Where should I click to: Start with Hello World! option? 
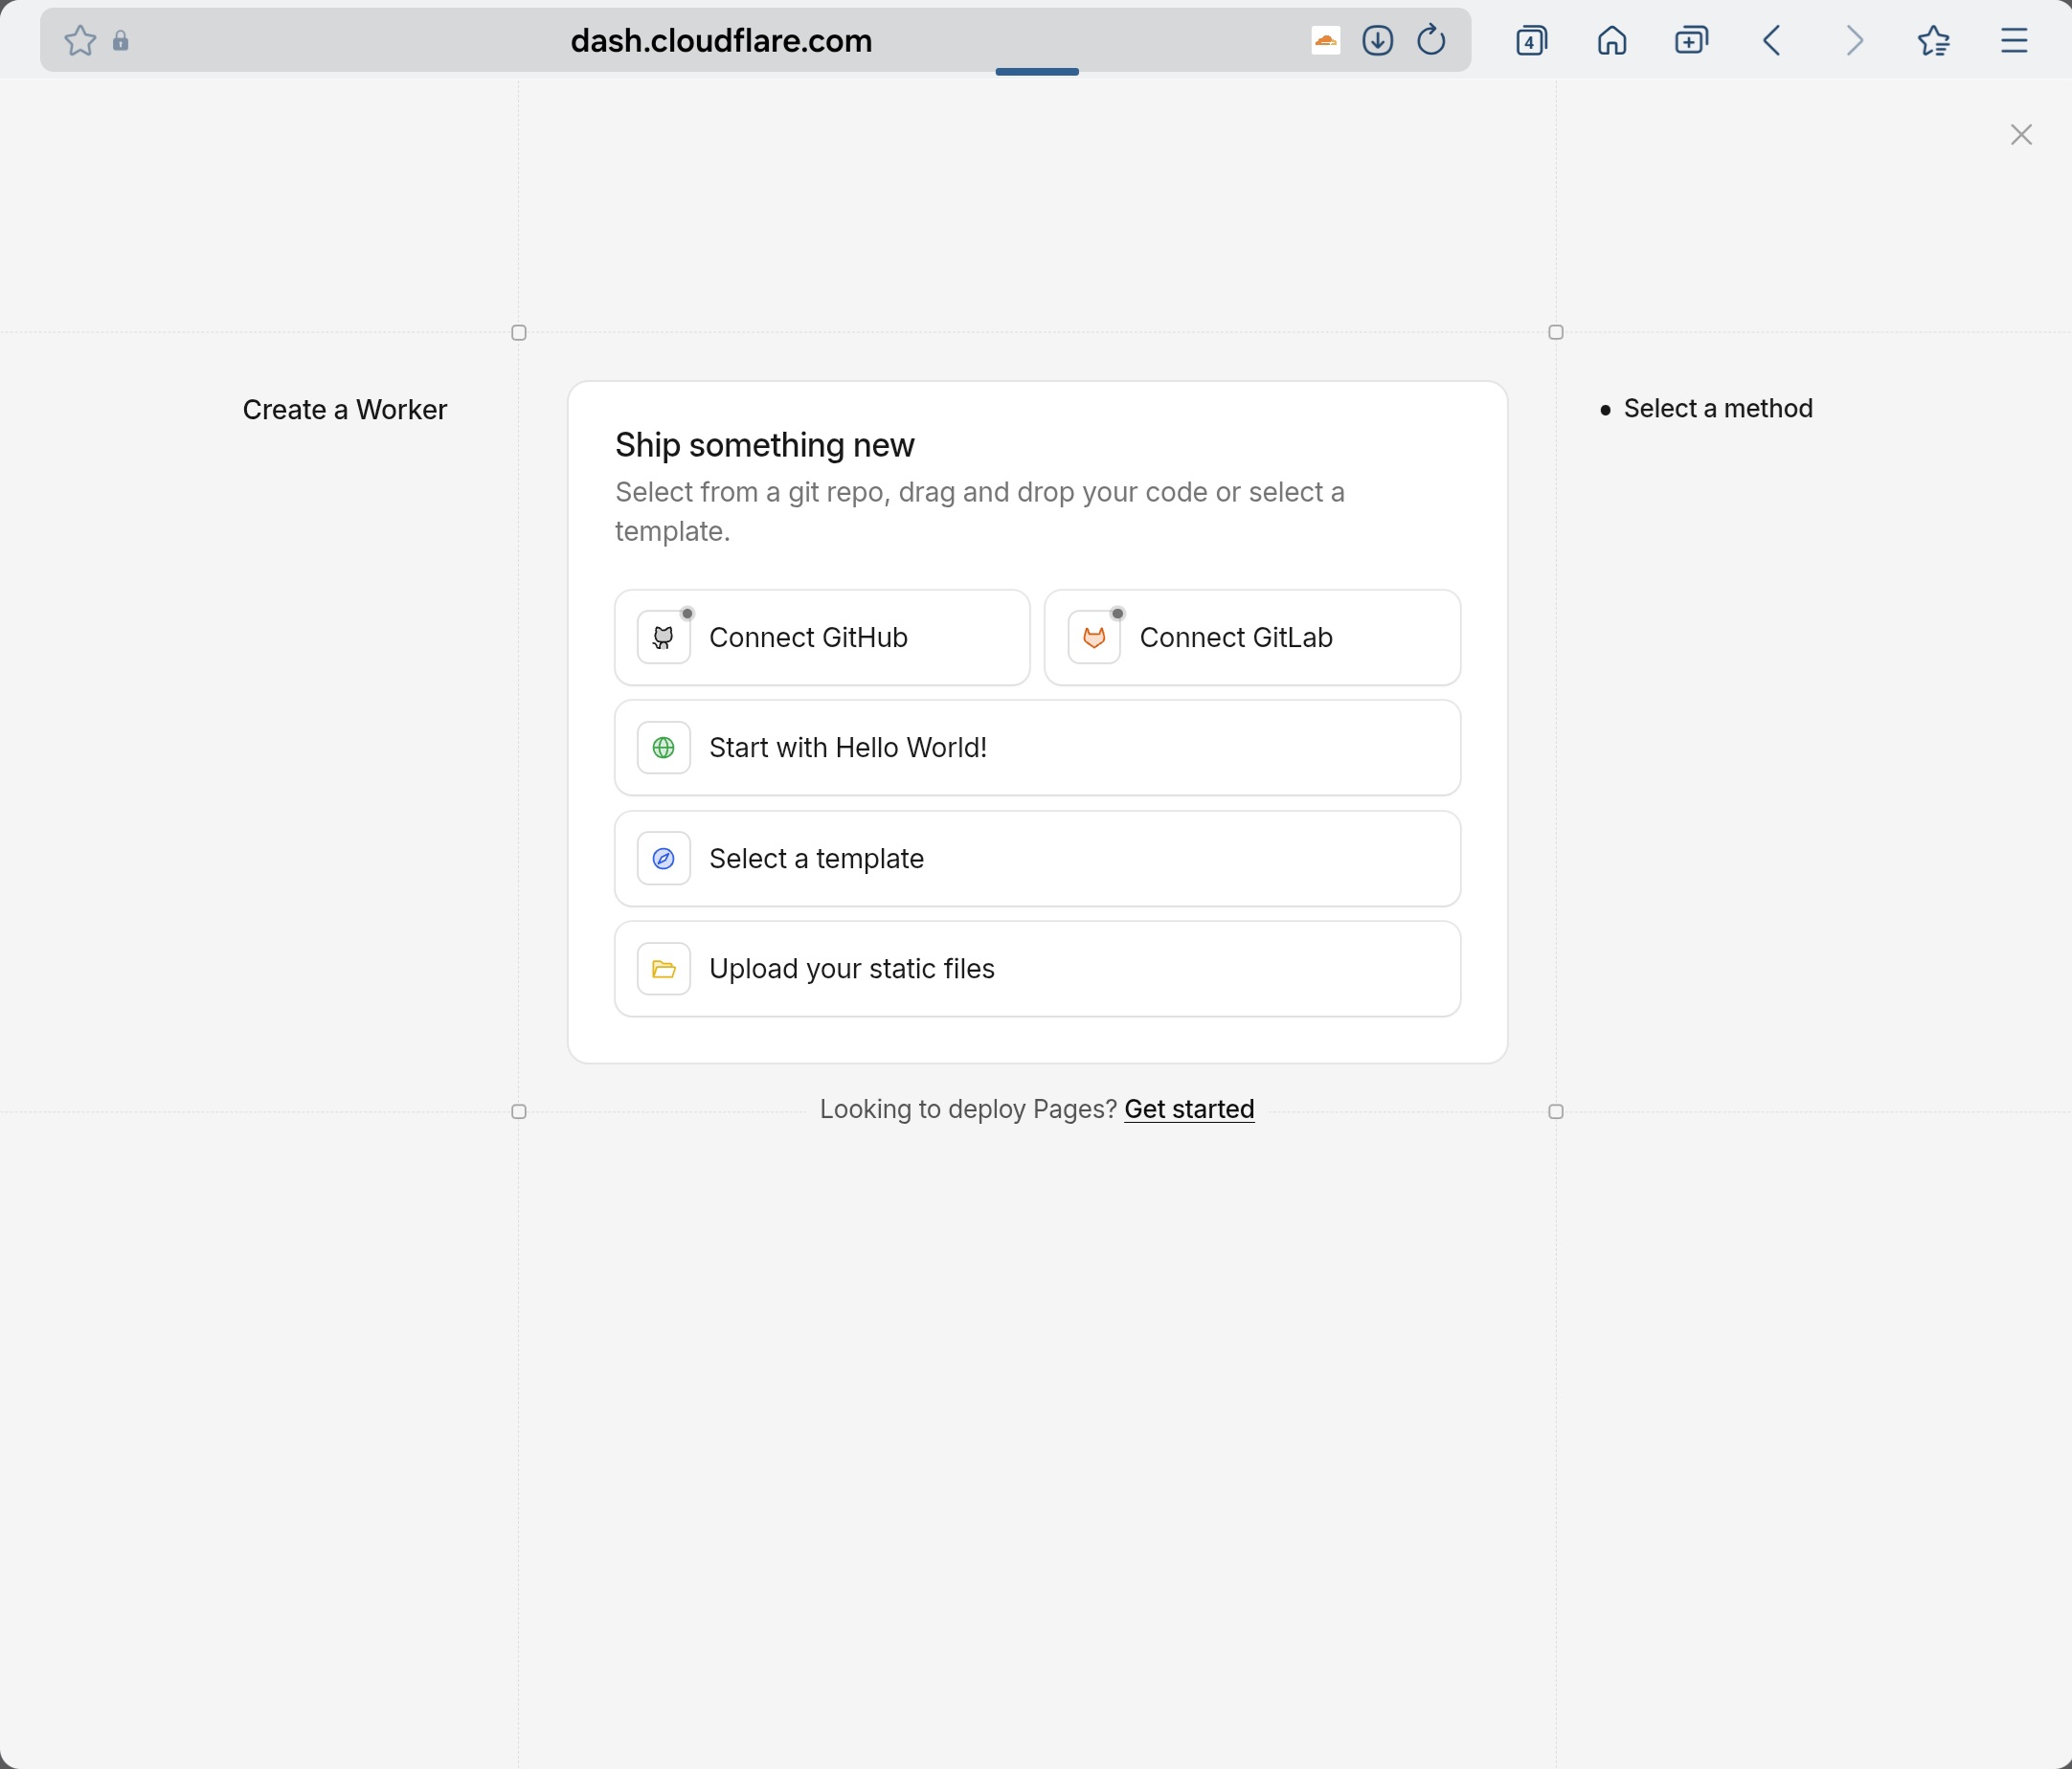point(1037,748)
